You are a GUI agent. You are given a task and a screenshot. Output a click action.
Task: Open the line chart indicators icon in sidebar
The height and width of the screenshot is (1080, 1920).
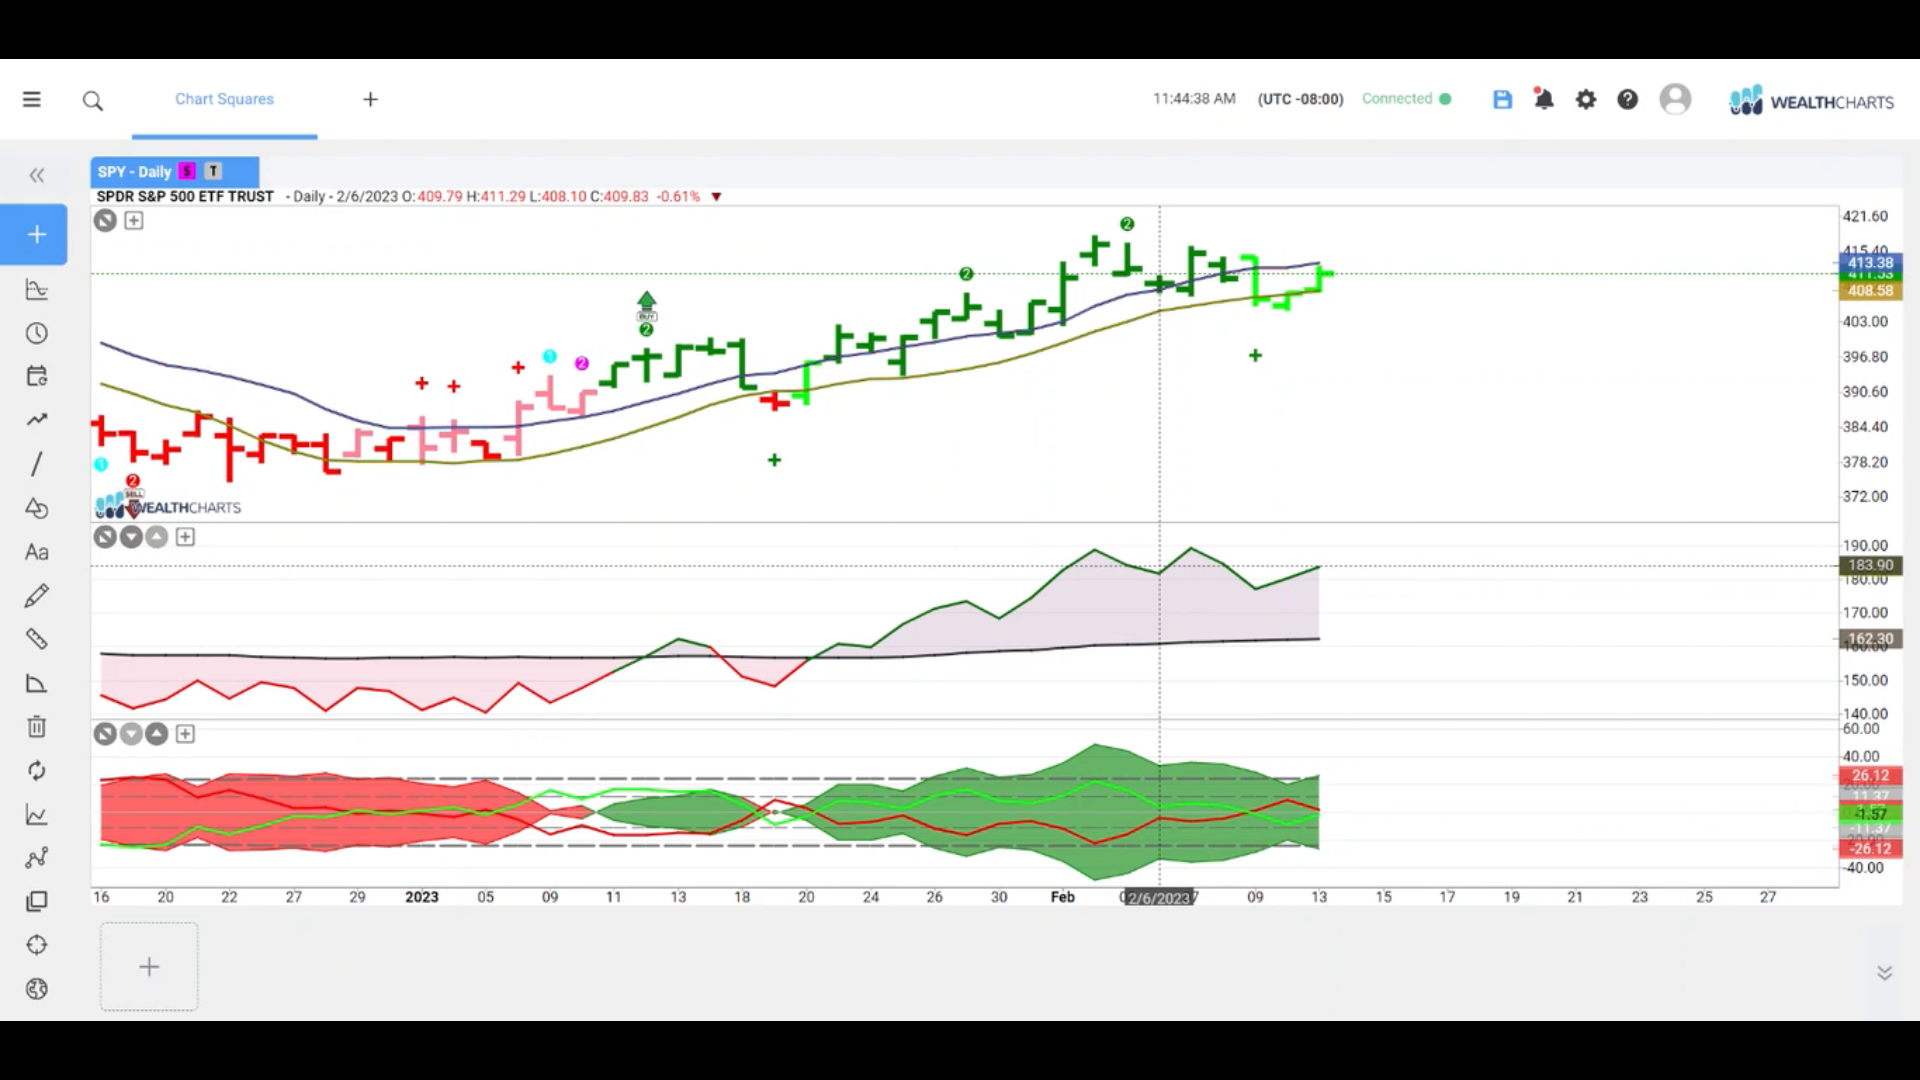pyautogui.click(x=37, y=815)
